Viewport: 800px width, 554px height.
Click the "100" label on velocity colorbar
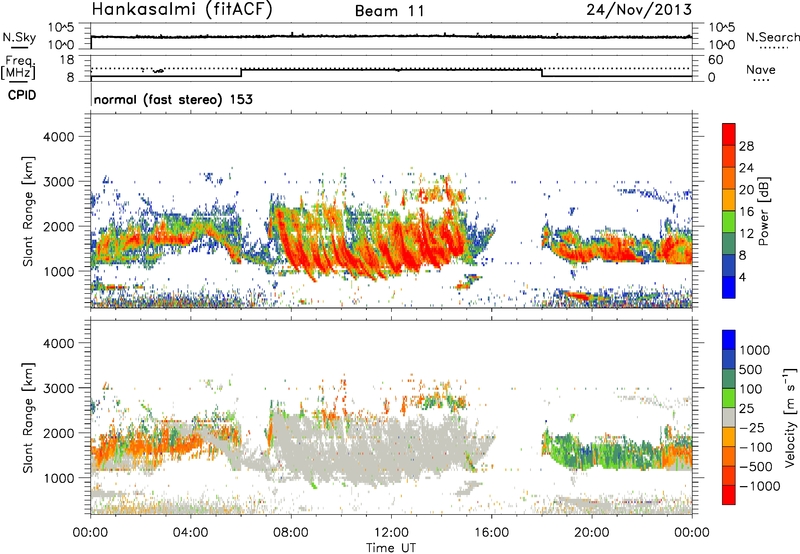point(750,389)
